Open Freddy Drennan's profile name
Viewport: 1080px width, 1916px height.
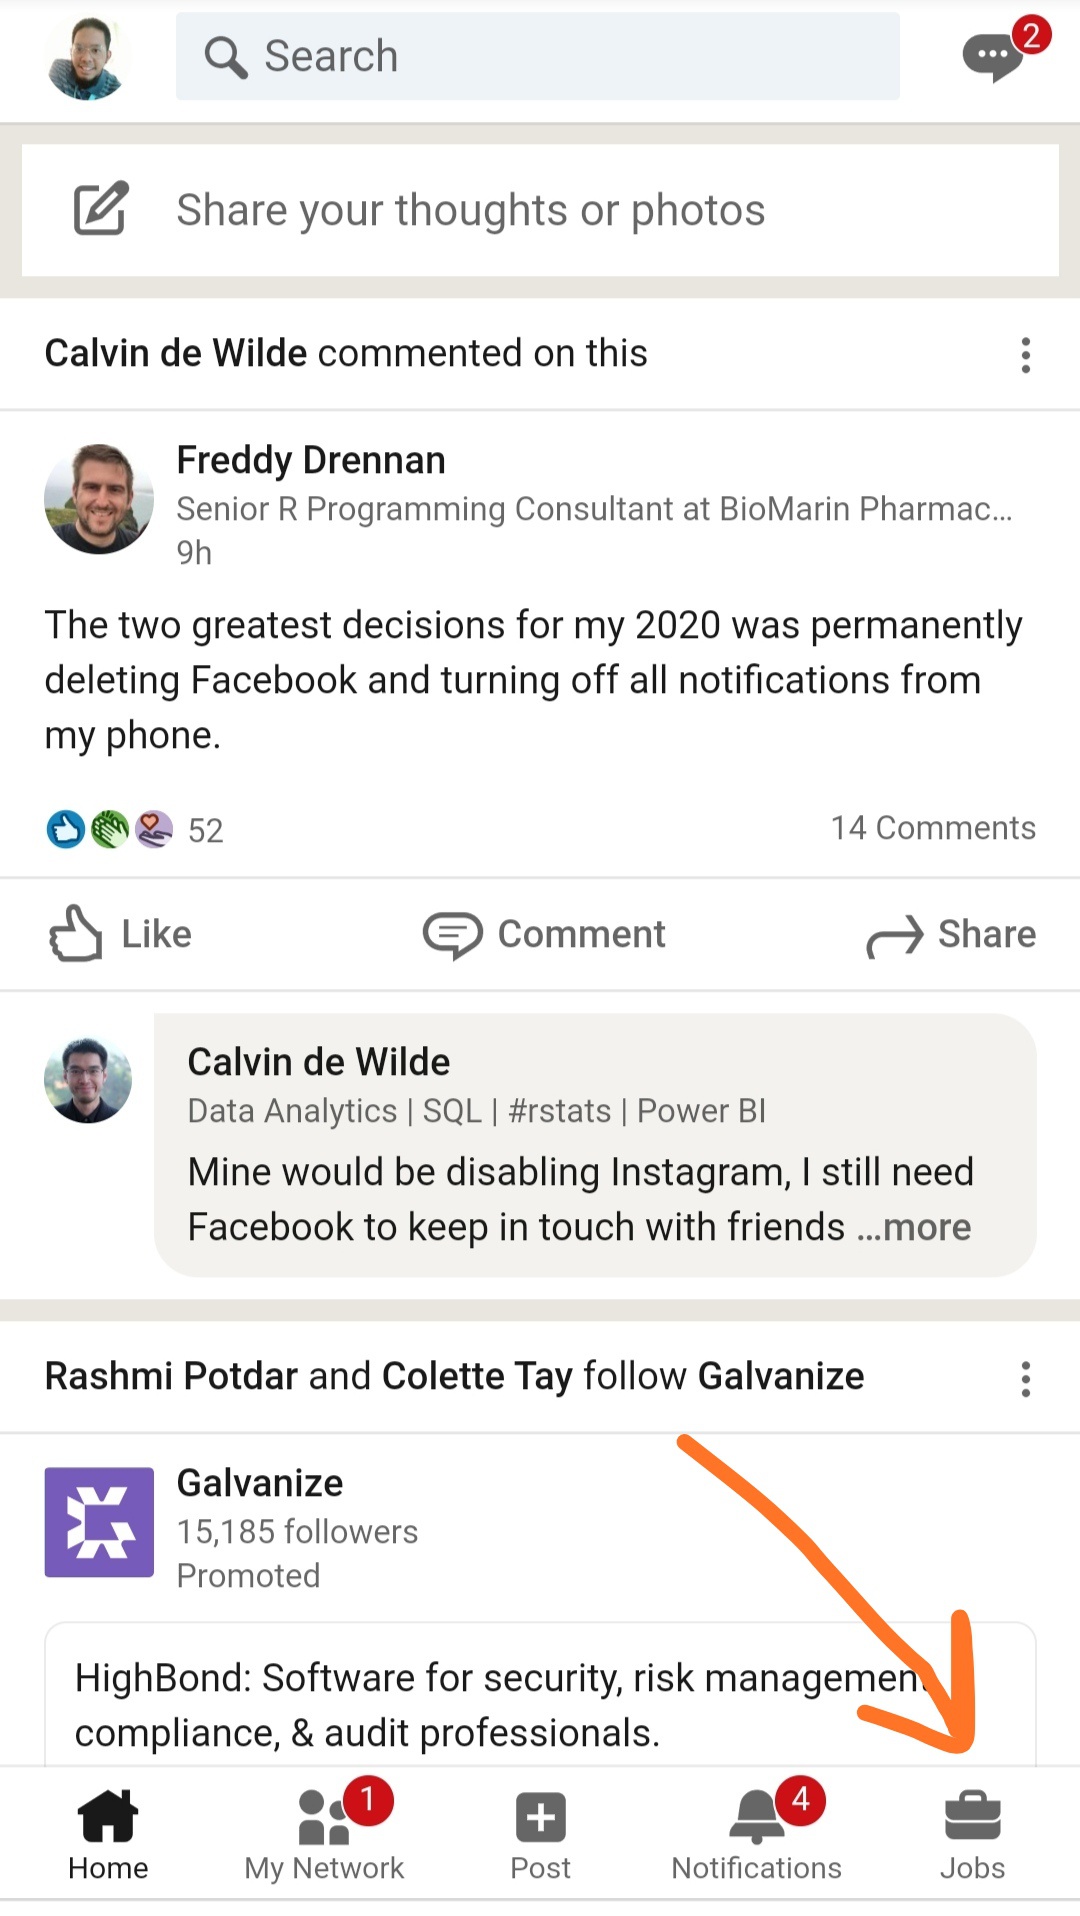[x=311, y=460]
